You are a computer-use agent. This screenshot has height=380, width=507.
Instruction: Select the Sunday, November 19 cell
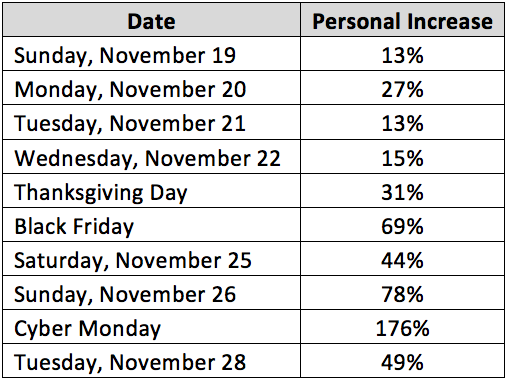point(151,54)
